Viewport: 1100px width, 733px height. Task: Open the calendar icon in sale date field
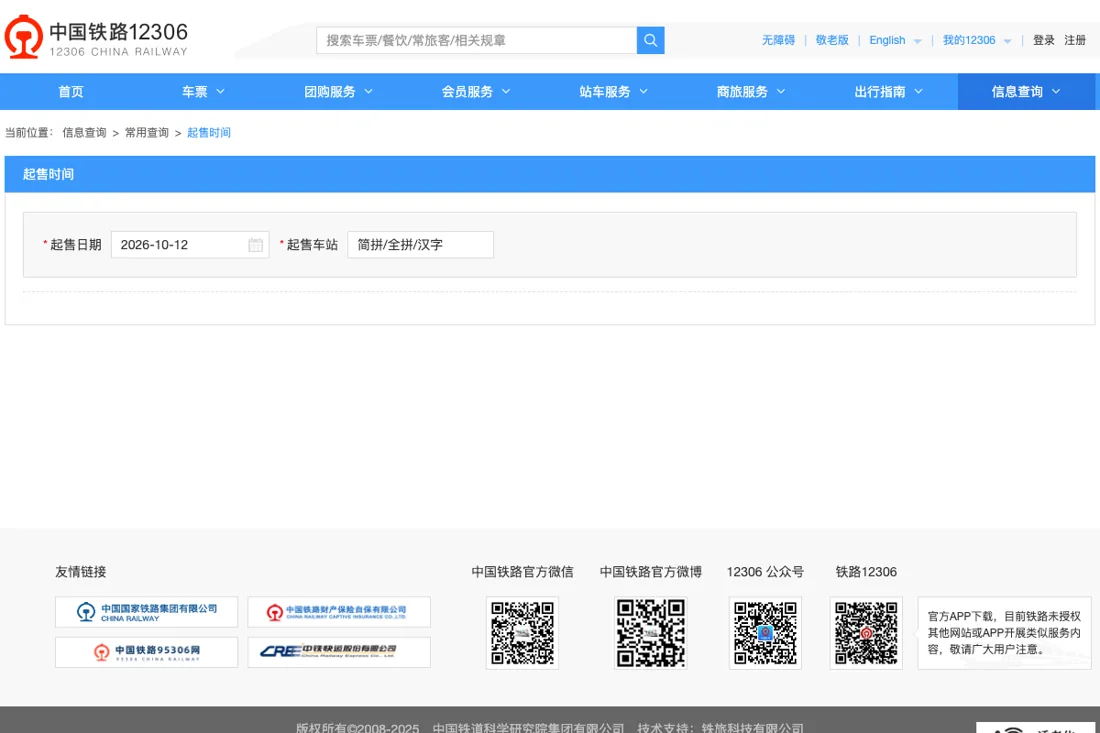coord(255,245)
